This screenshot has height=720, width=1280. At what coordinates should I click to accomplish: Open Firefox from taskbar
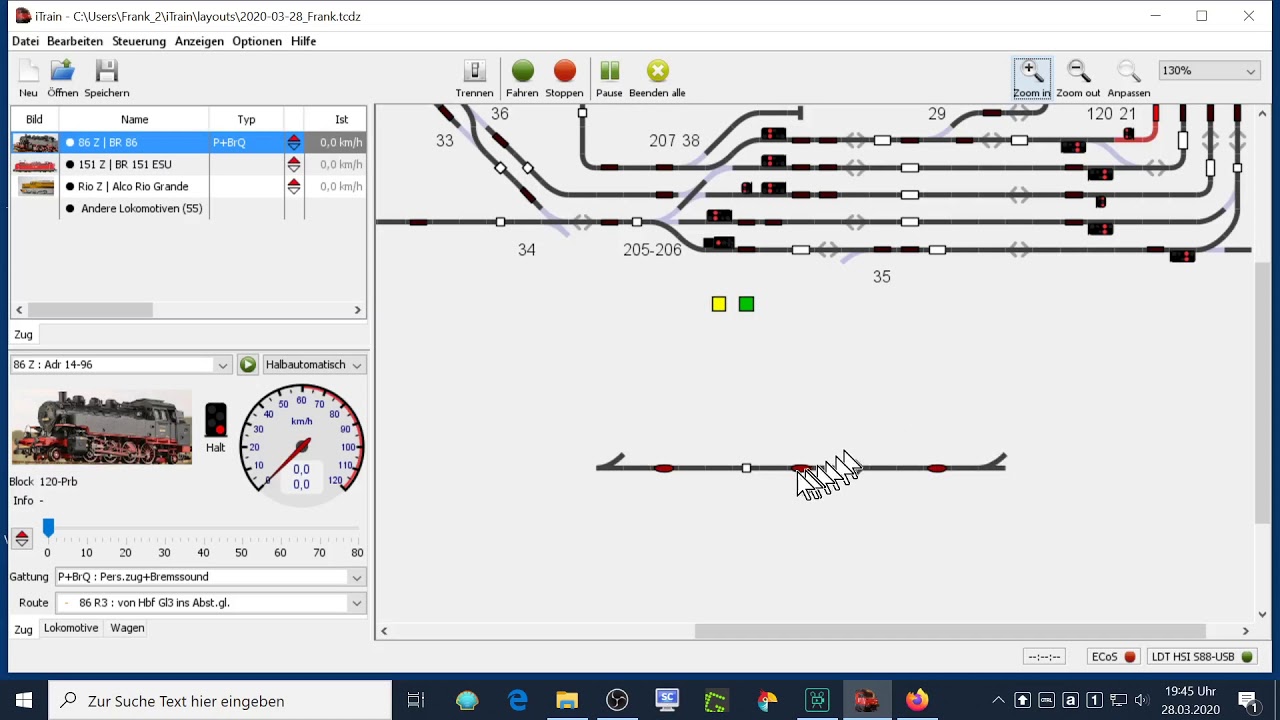pos(917,700)
